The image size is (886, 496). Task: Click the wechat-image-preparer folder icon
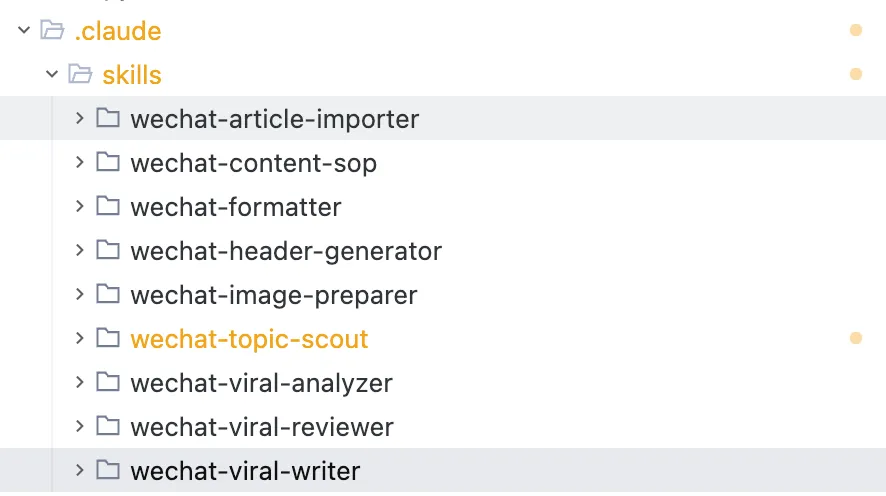108,295
